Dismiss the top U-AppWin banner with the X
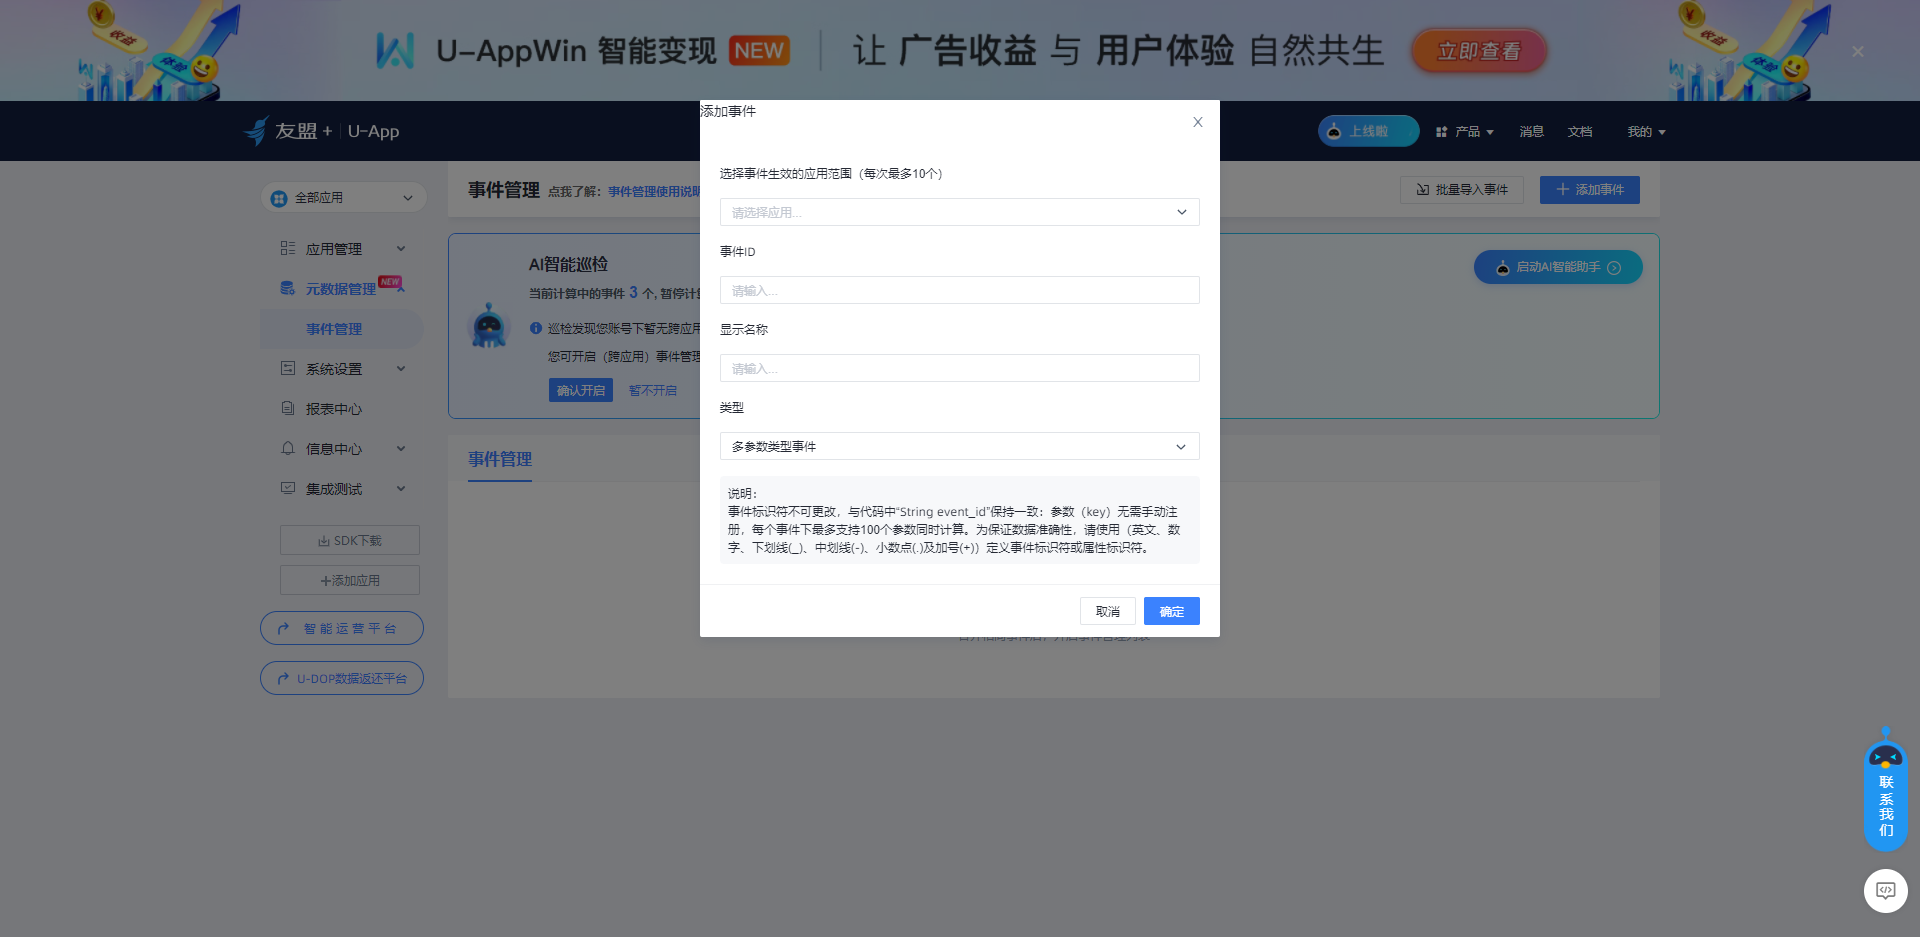Viewport: 1920px width, 937px height. 1857,51
